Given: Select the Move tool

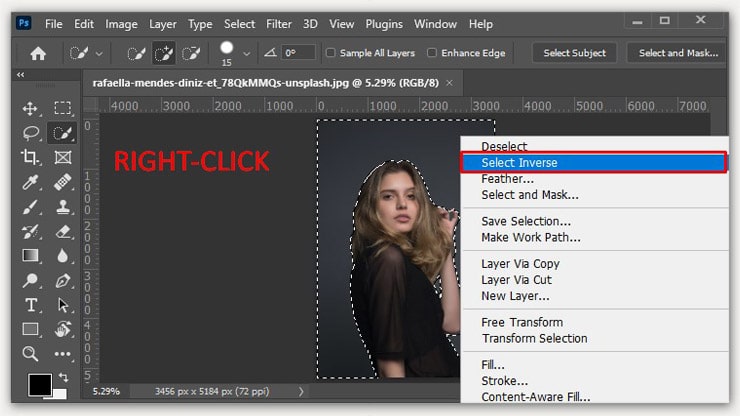Looking at the screenshot, I should point(30,109).
